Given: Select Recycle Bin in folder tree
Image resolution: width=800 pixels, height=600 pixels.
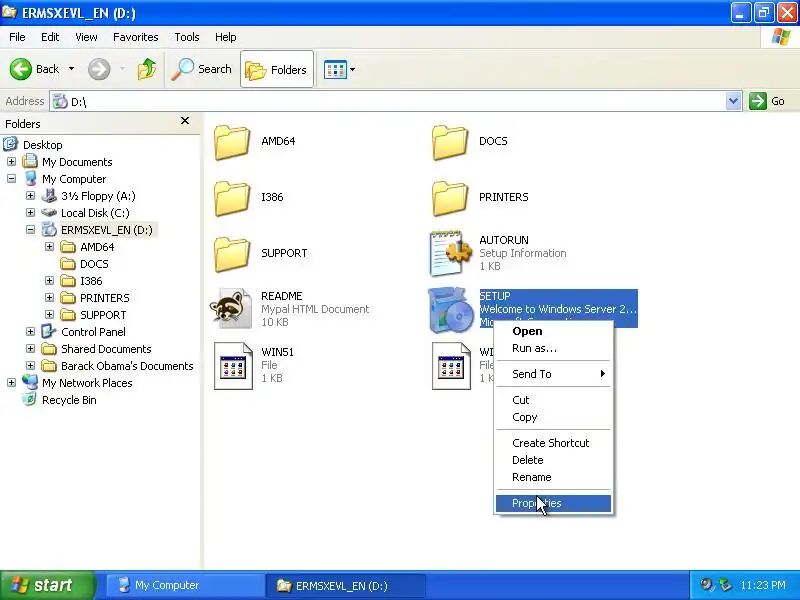Looking at the screenshot, I should pos(69,400).
